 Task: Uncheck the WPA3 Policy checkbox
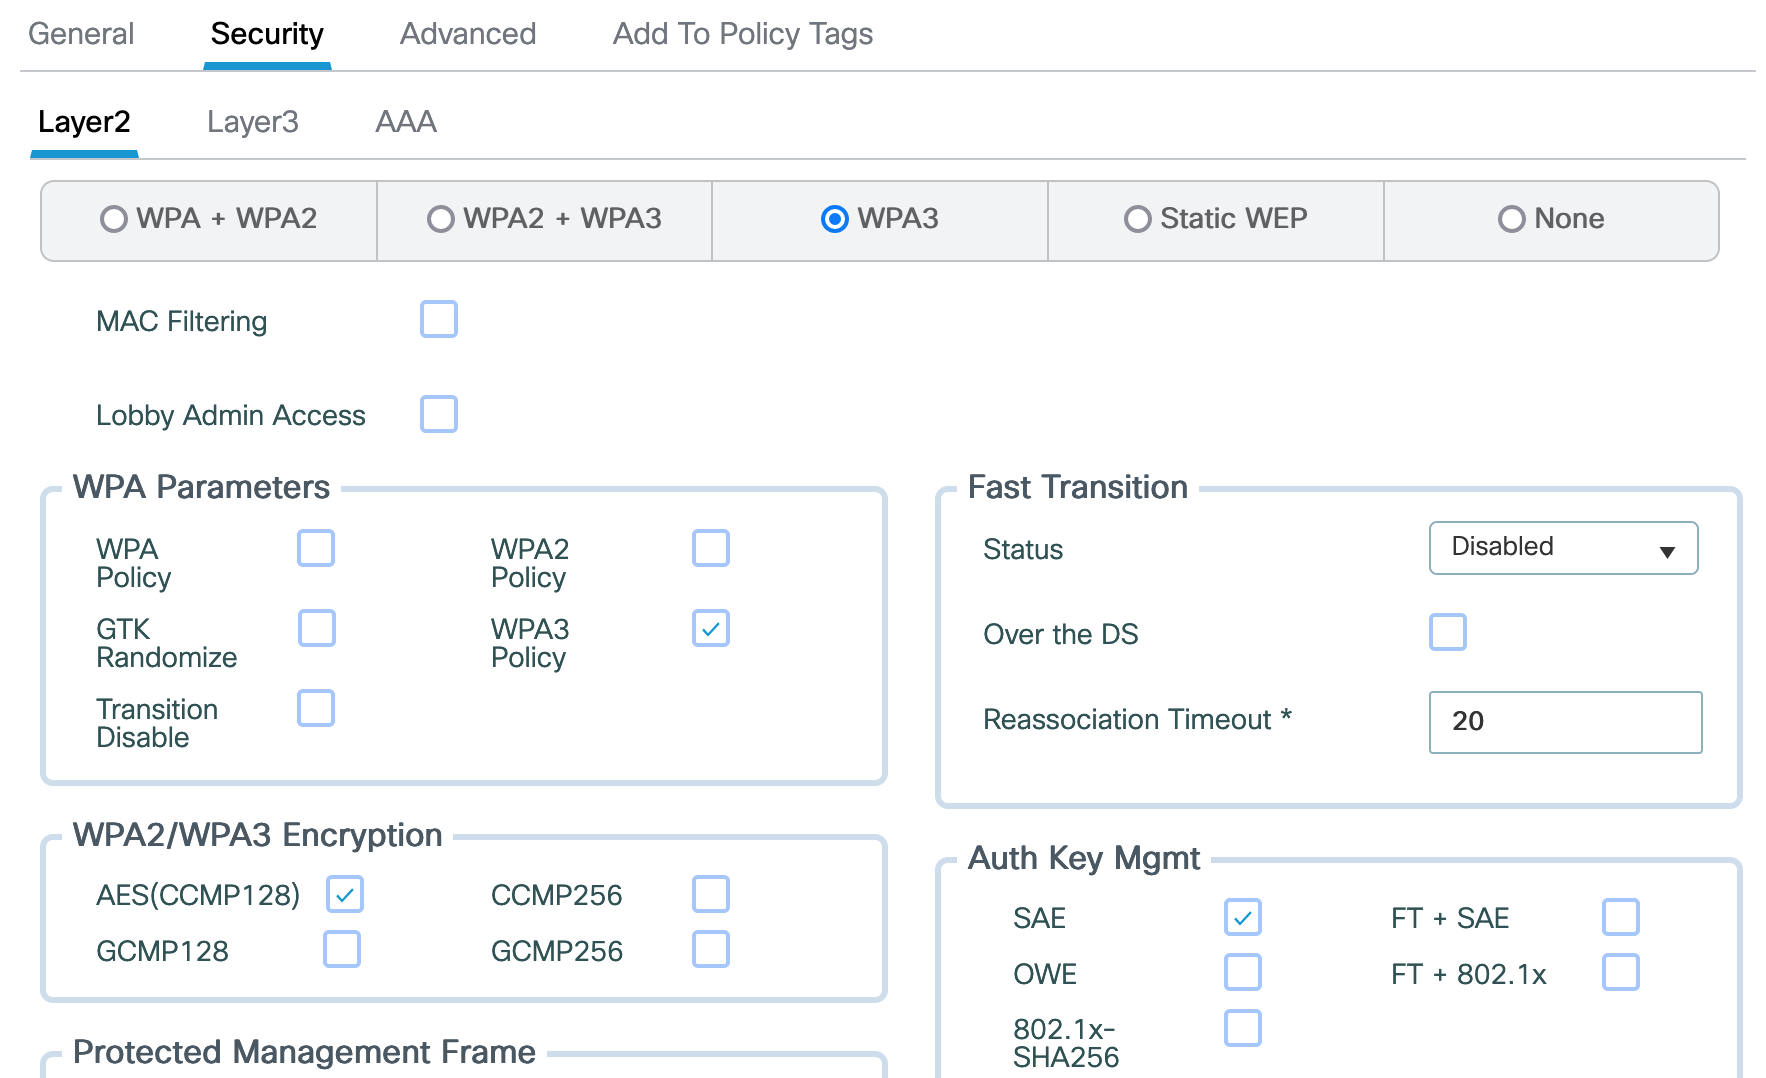(711, 629)
